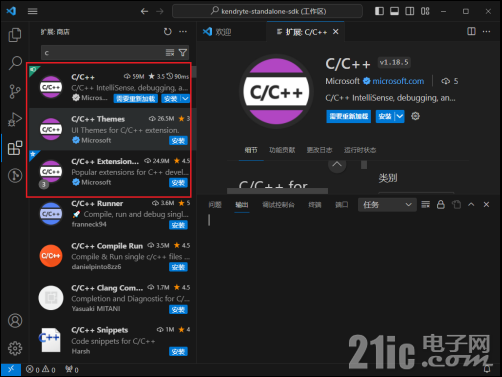Image resolution: width=502 pixels, height=377 pixels.
Task: Switch to the Changelog tab
Action: (x=319, y=150)
